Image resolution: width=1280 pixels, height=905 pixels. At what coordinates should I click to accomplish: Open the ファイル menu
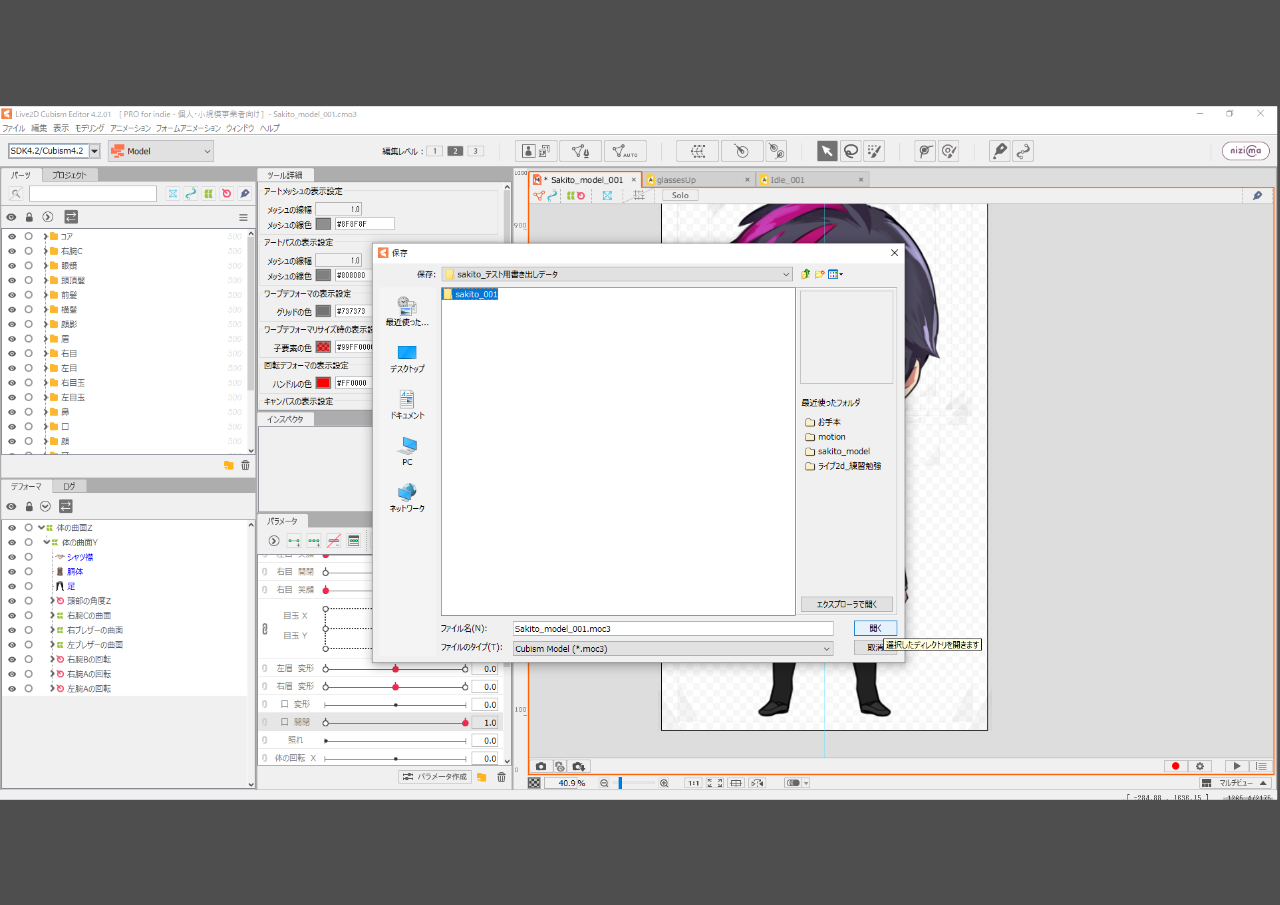coord(13,129)
